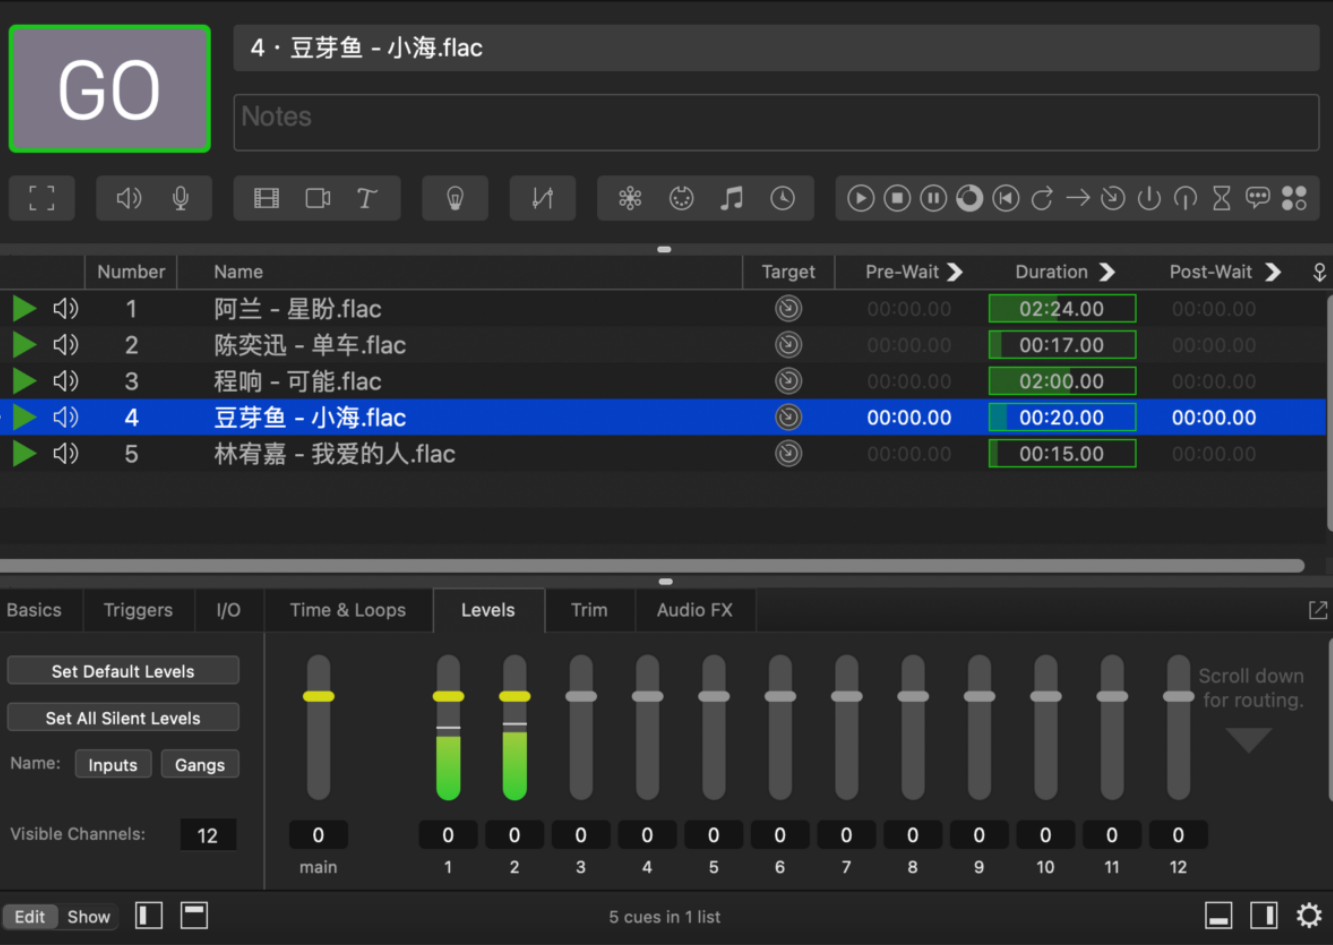Expand the Duration column chevron
The width and height of the screenshot is (1333, 945).
pos(1107,272)
